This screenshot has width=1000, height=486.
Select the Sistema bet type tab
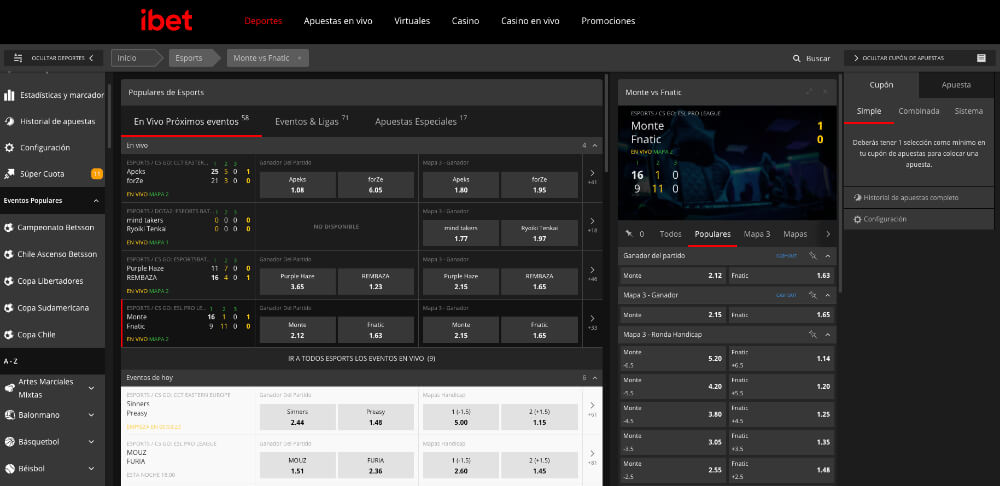(969, 111)
